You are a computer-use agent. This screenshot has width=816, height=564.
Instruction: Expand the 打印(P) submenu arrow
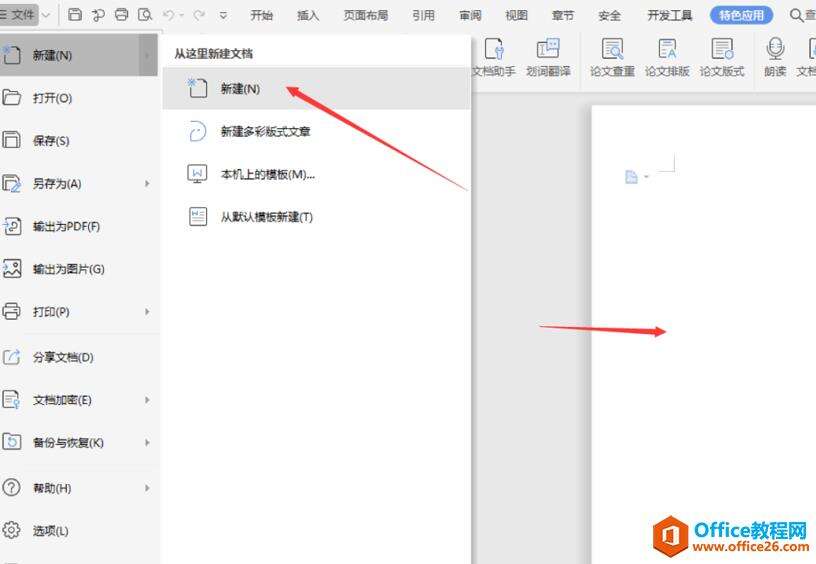tap(148, 312)
